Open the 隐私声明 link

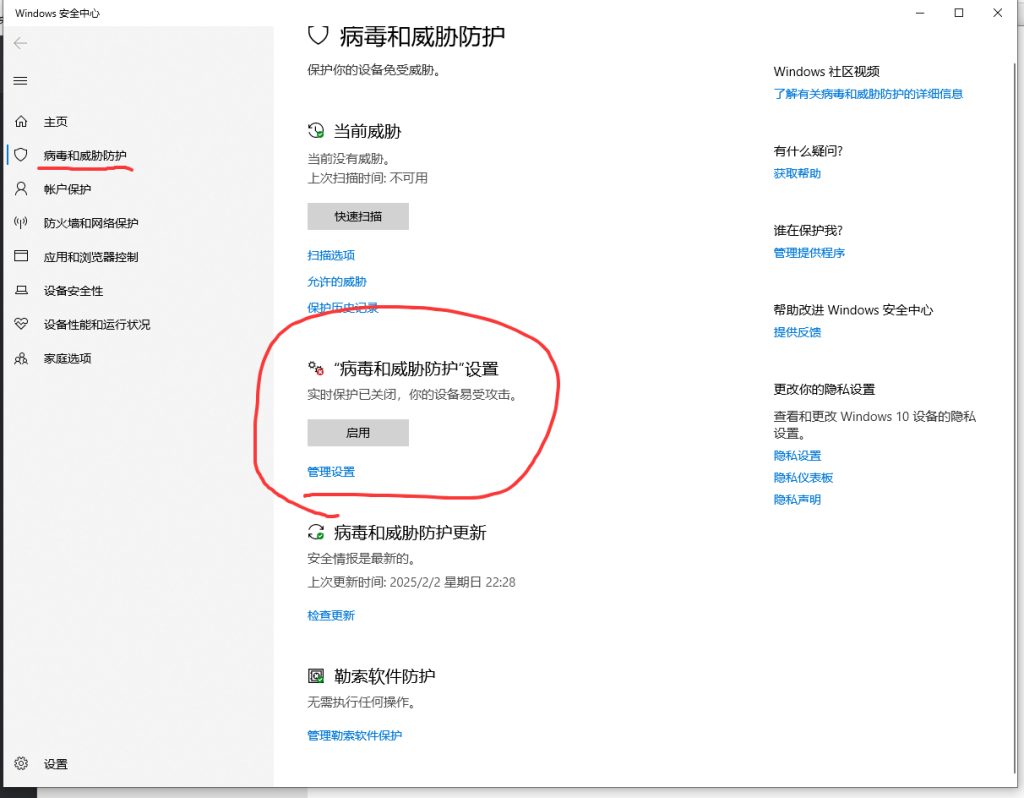pyautogui.click(x=797, y=500)
